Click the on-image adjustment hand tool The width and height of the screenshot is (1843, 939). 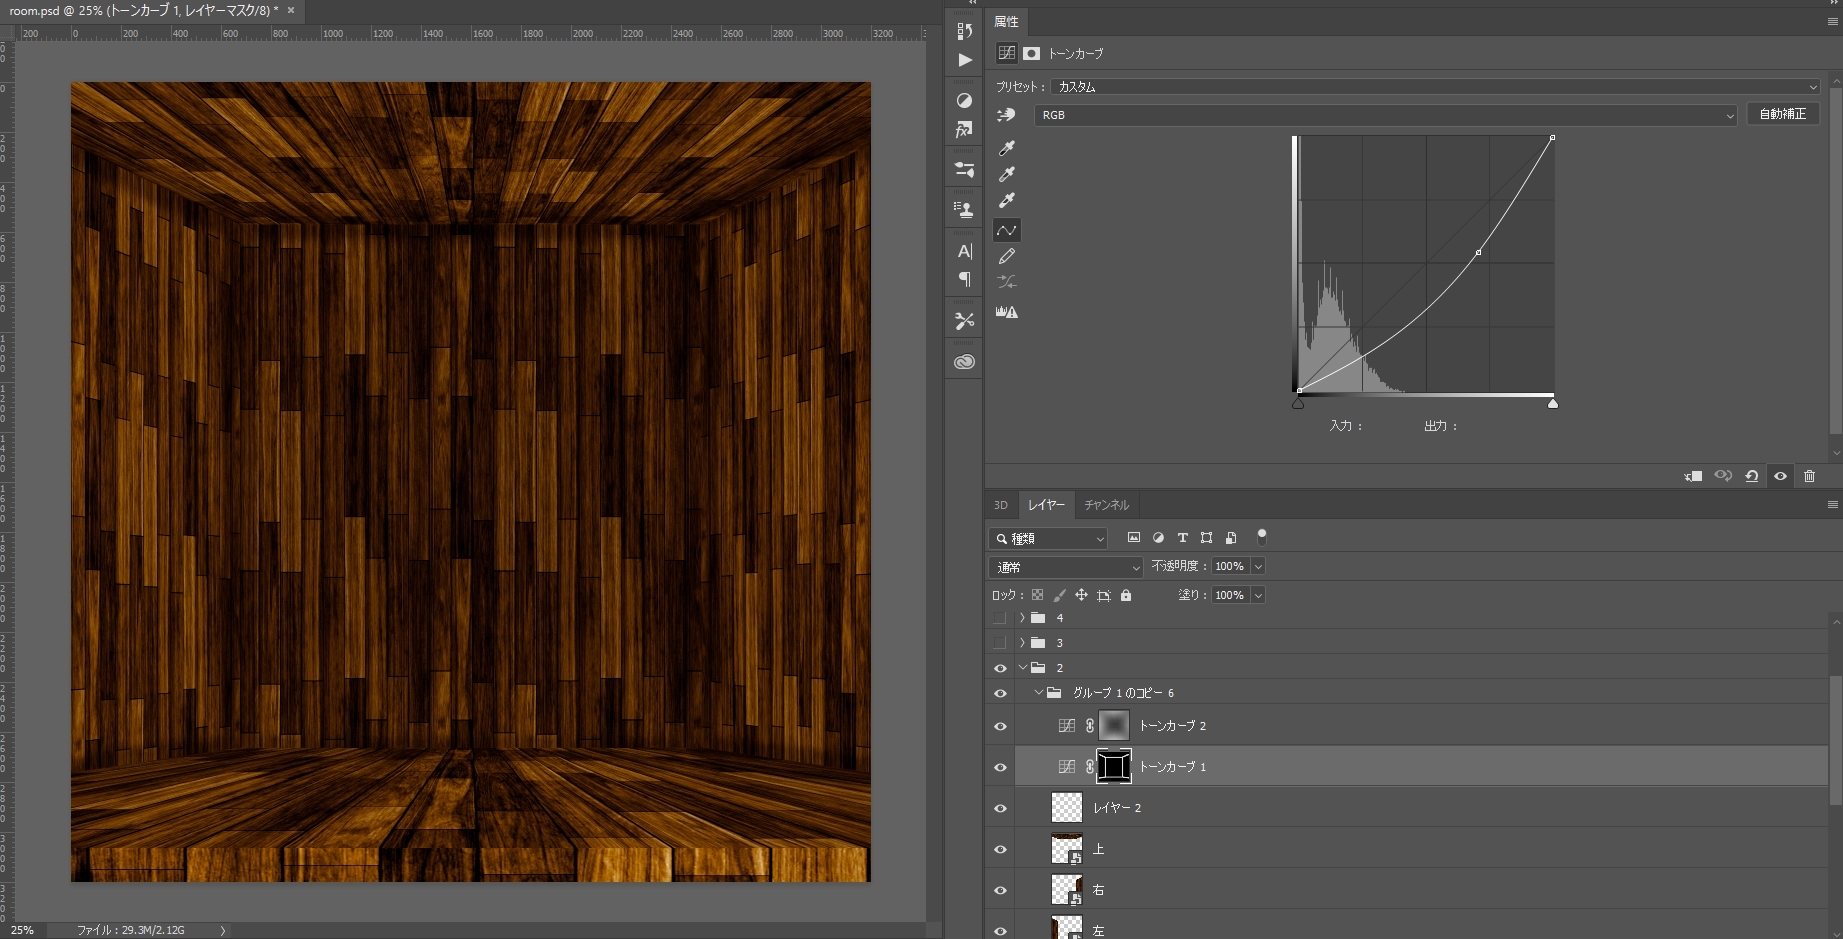(x=1006, y=115)
